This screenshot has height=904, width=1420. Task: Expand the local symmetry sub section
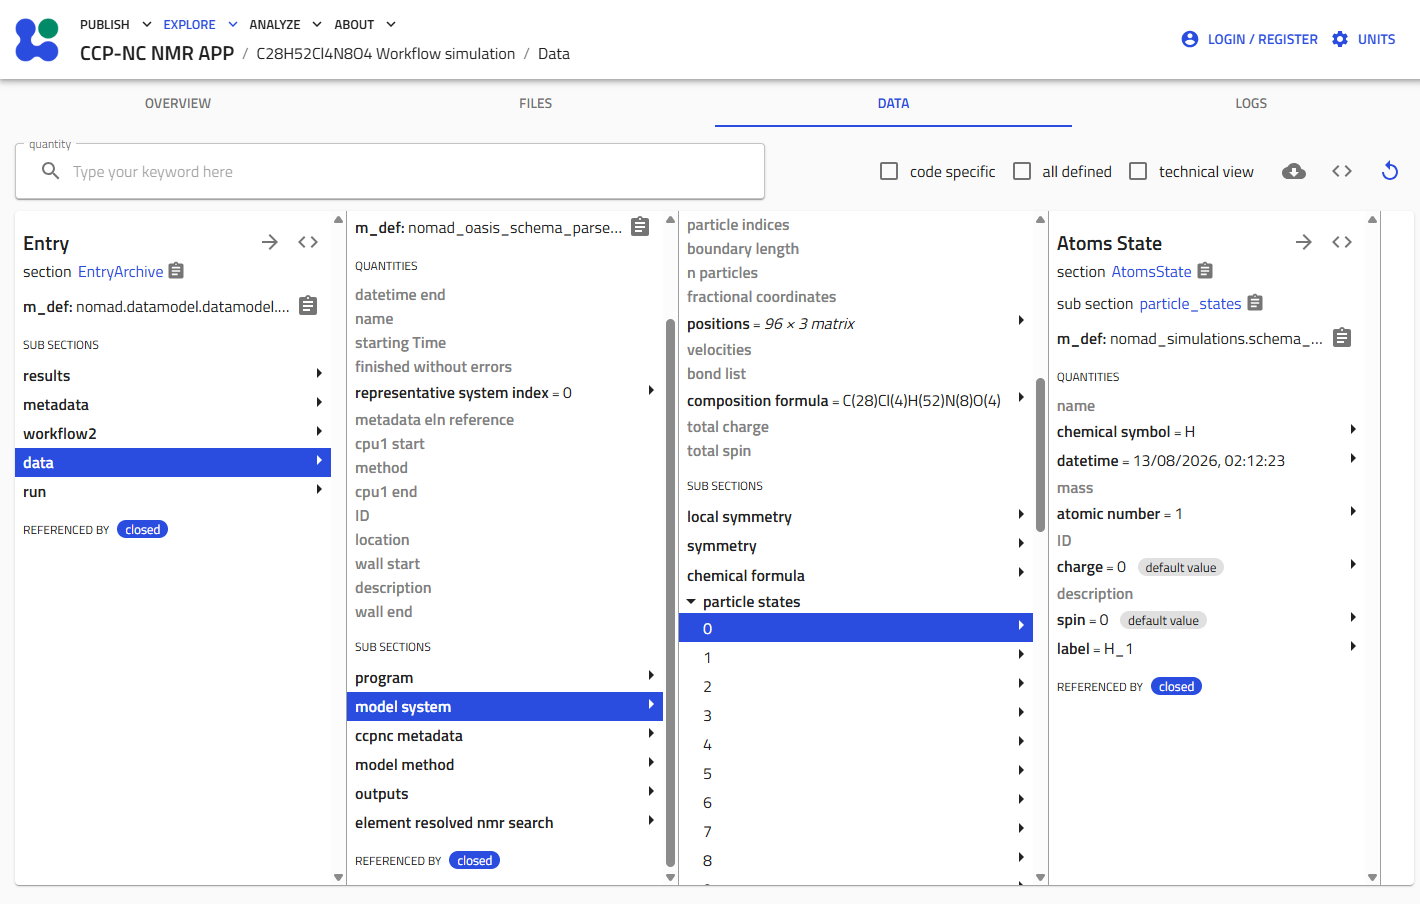[x=856, y=516]
